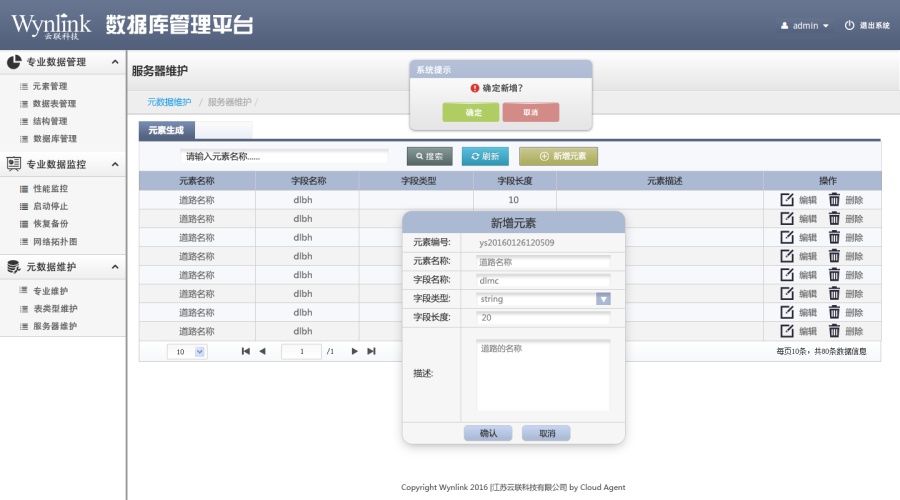Go to the last page
This screenshot has width=900, height=500.
pyautogui.click(x=371, y=351)
